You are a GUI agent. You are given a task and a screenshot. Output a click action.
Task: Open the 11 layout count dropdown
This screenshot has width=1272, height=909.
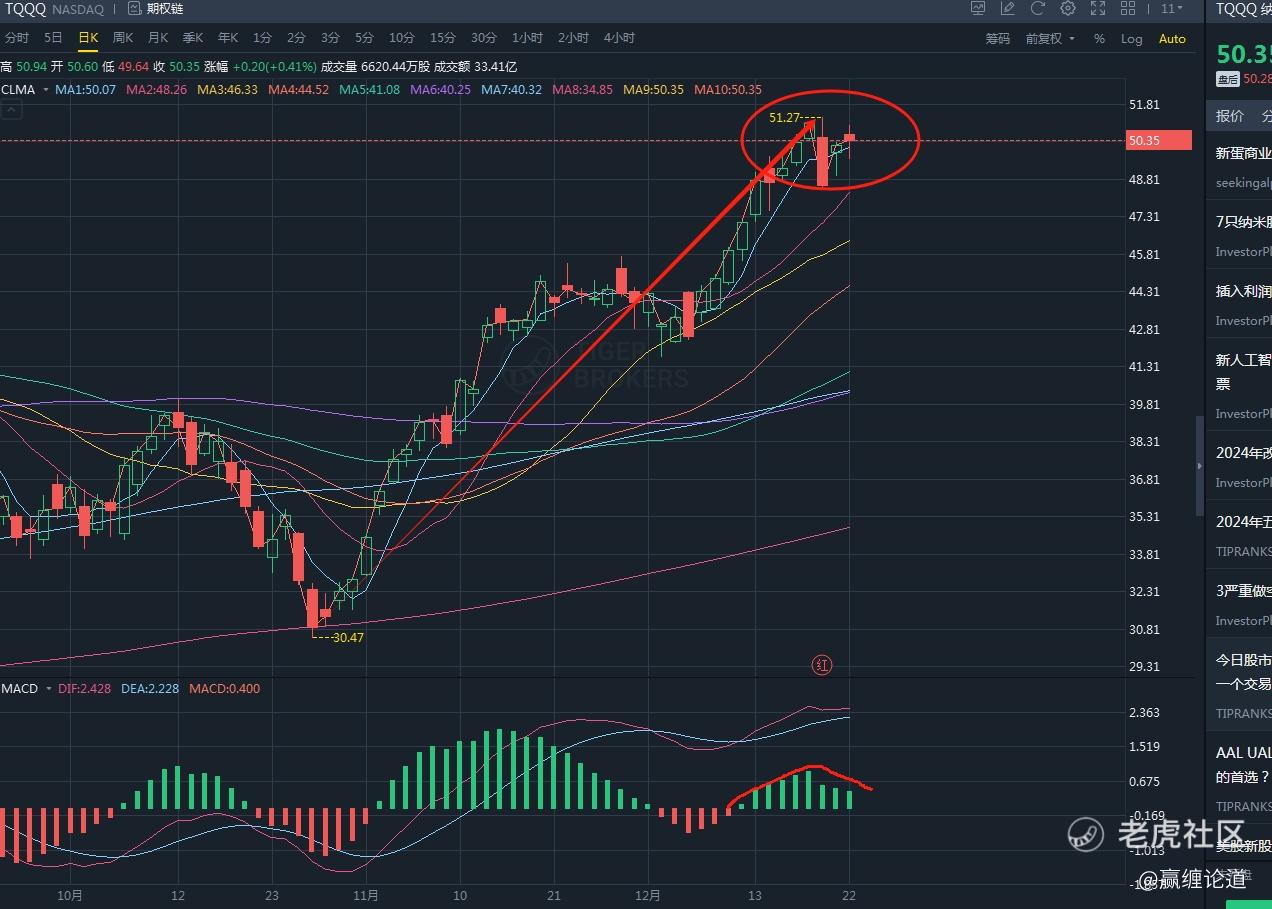1171,9
